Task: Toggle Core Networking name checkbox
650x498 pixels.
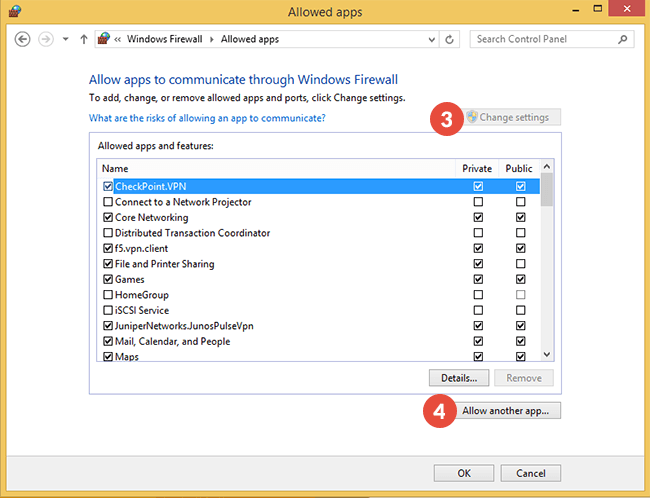Action: click(108, 217)
